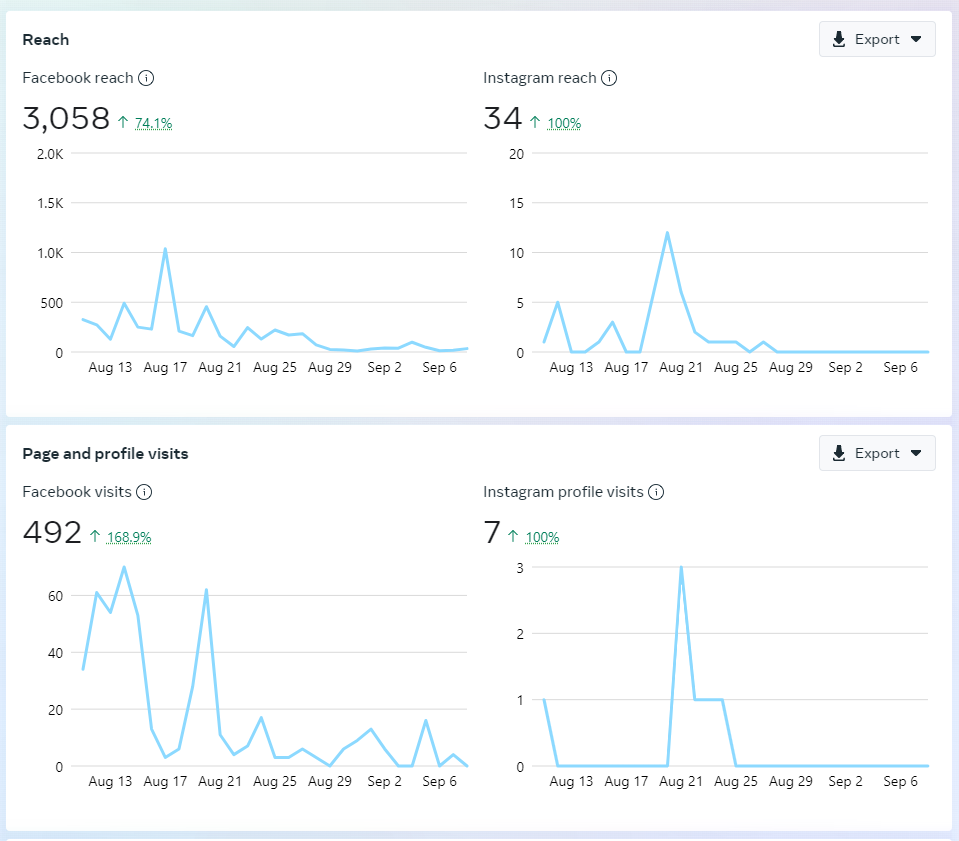The height and width of the screenshot is (841, 959).
Task: Expand the Reach section Export dropdown arrow
Action: pyautogui.click(x=916, y=40)
